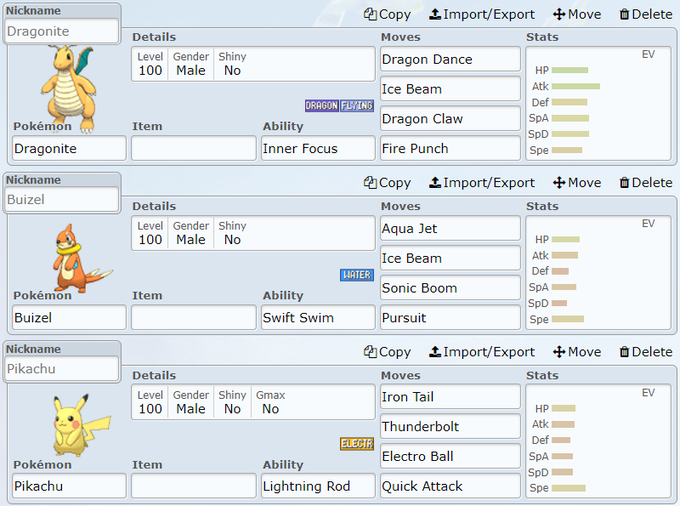This screenshot has height=506, width=680.
Task: Click the Delete trash icon for Pikachu
Action: [624, 352]
